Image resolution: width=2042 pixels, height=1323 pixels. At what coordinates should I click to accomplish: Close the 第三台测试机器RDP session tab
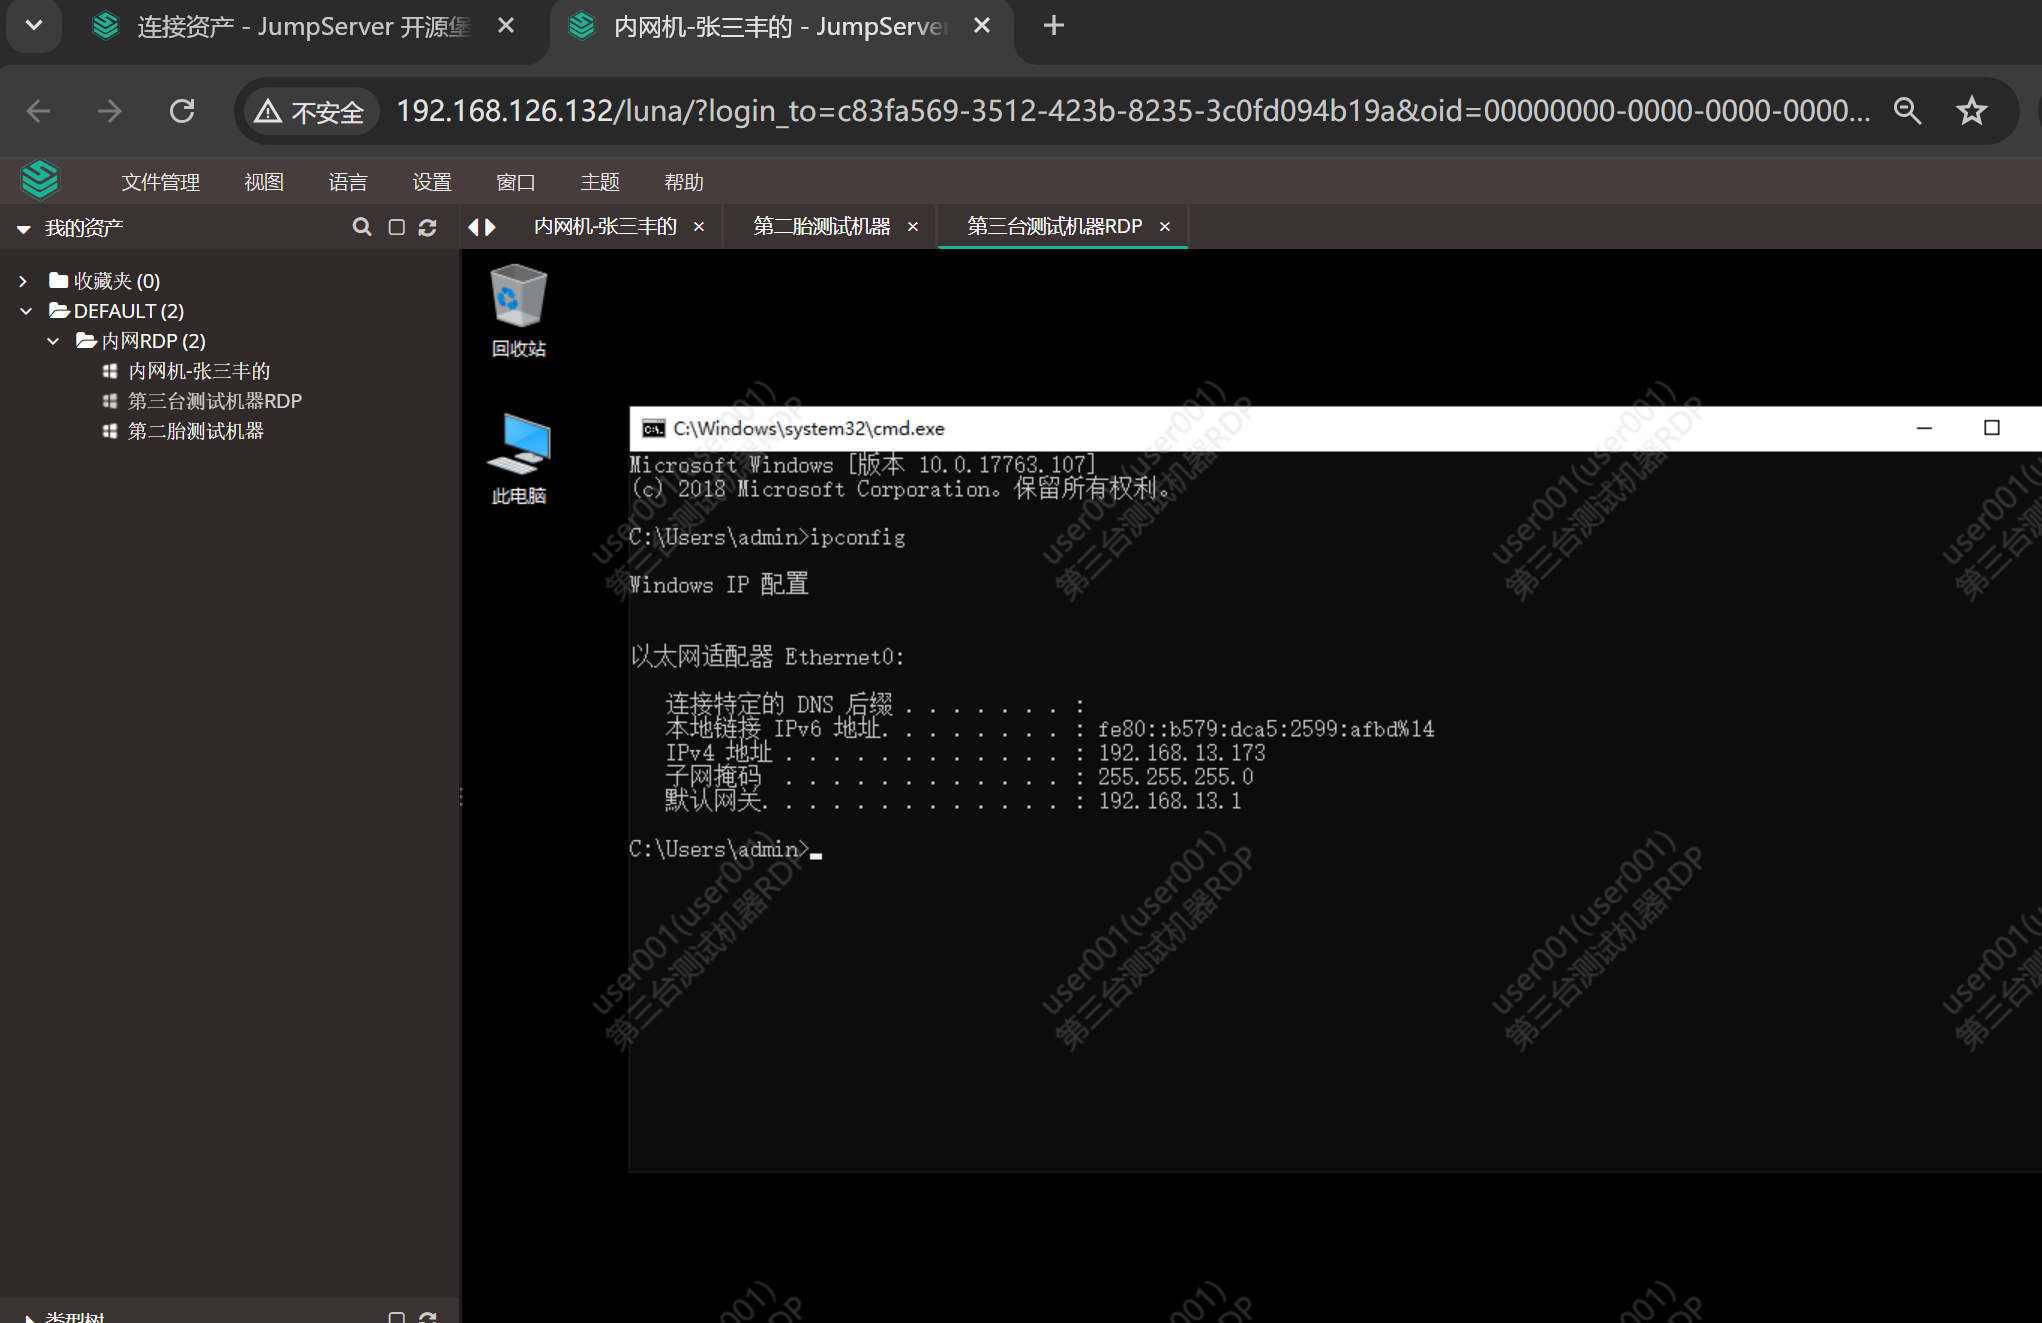click(x=1165, y=227)
